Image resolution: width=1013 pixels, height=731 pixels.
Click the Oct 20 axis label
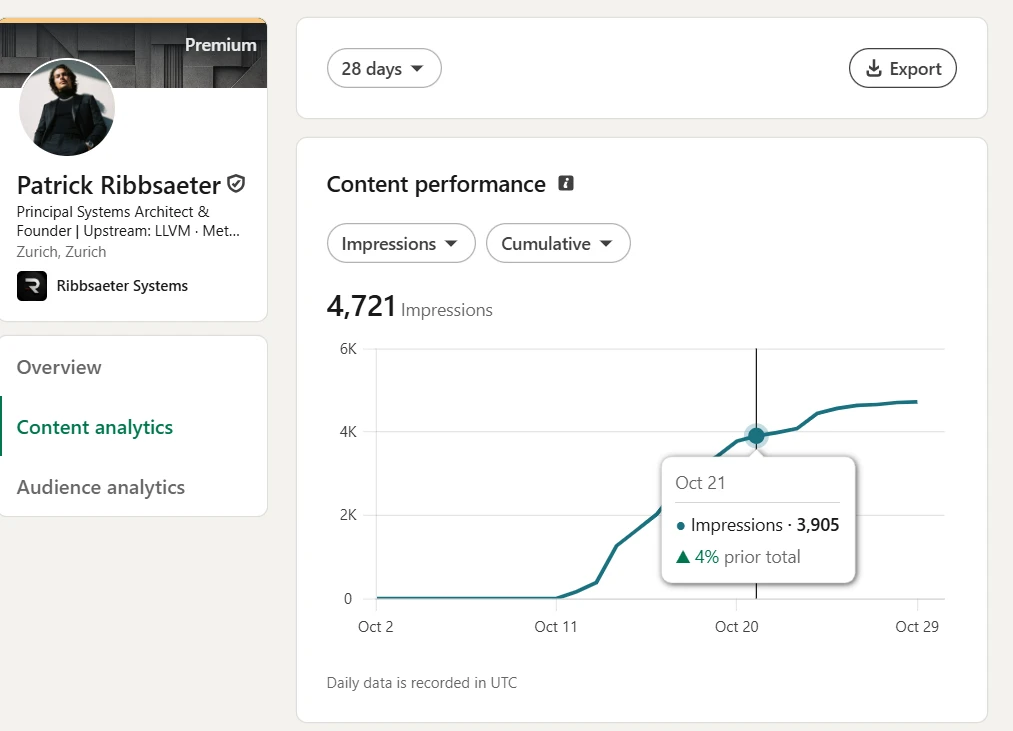[x=736, y=626]
